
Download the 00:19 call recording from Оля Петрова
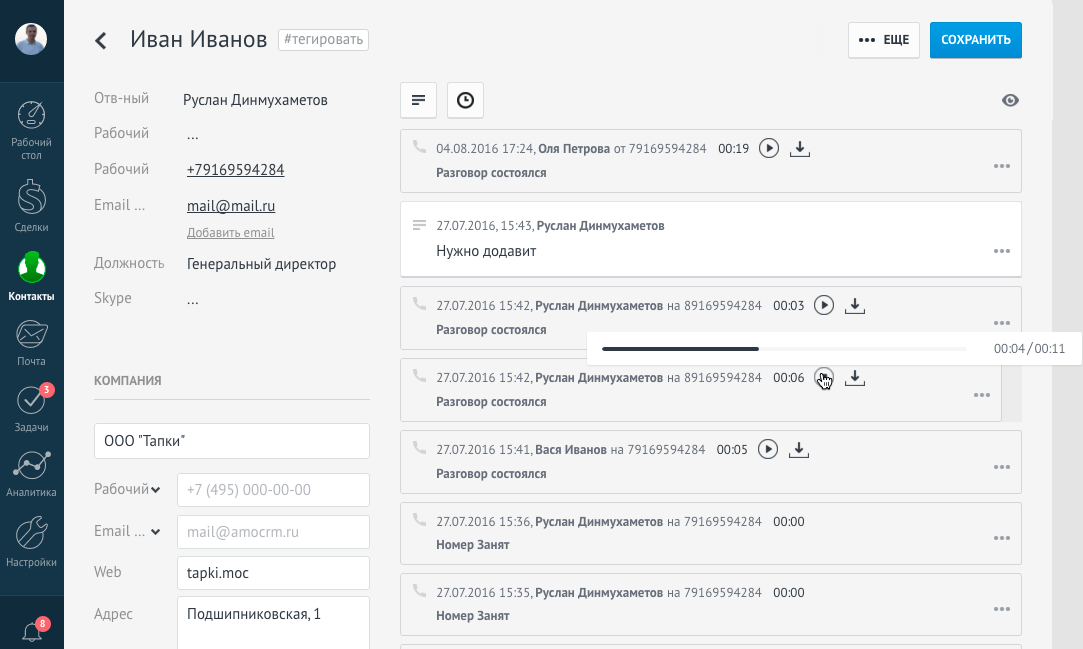point(800,148)
